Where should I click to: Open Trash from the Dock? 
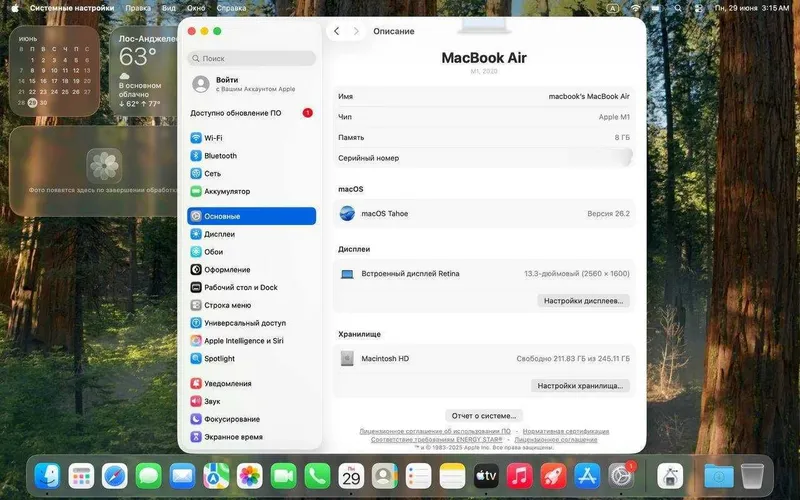tap(752, 476)
